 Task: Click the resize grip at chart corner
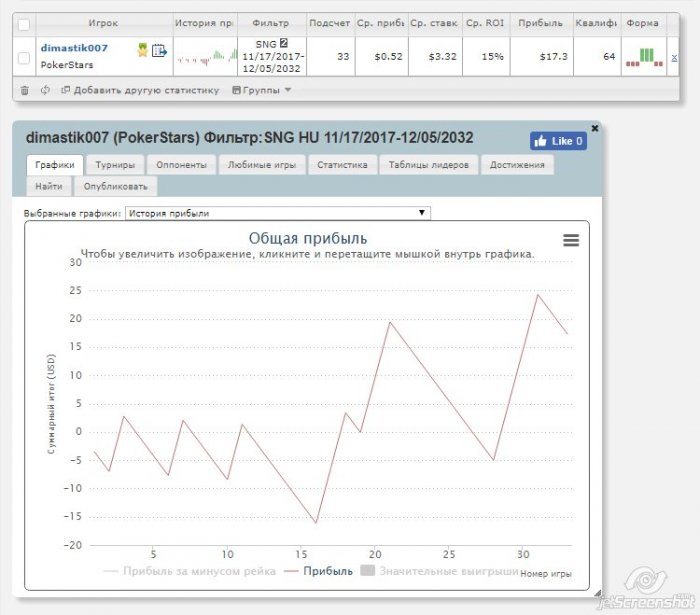click(597, 593)
